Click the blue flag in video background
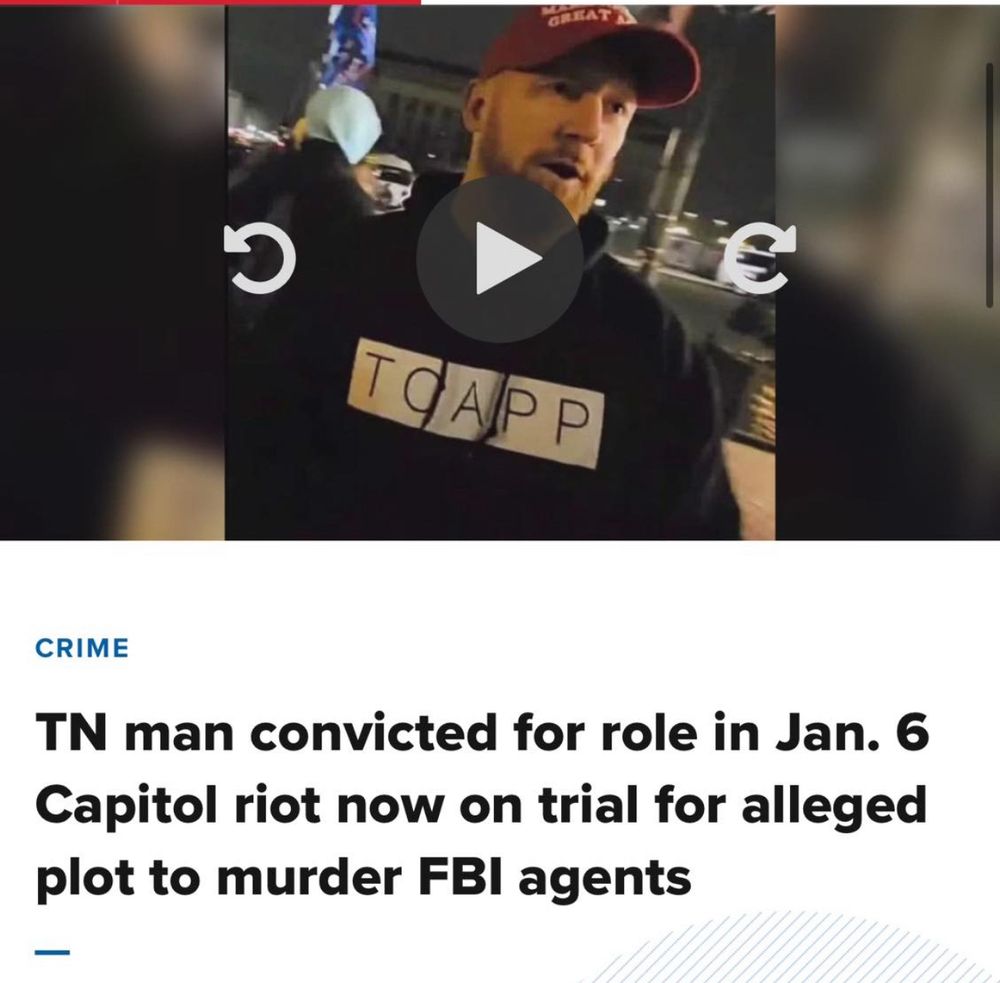Viewport: 1000px width, 983px height. [x=349, y=46]
